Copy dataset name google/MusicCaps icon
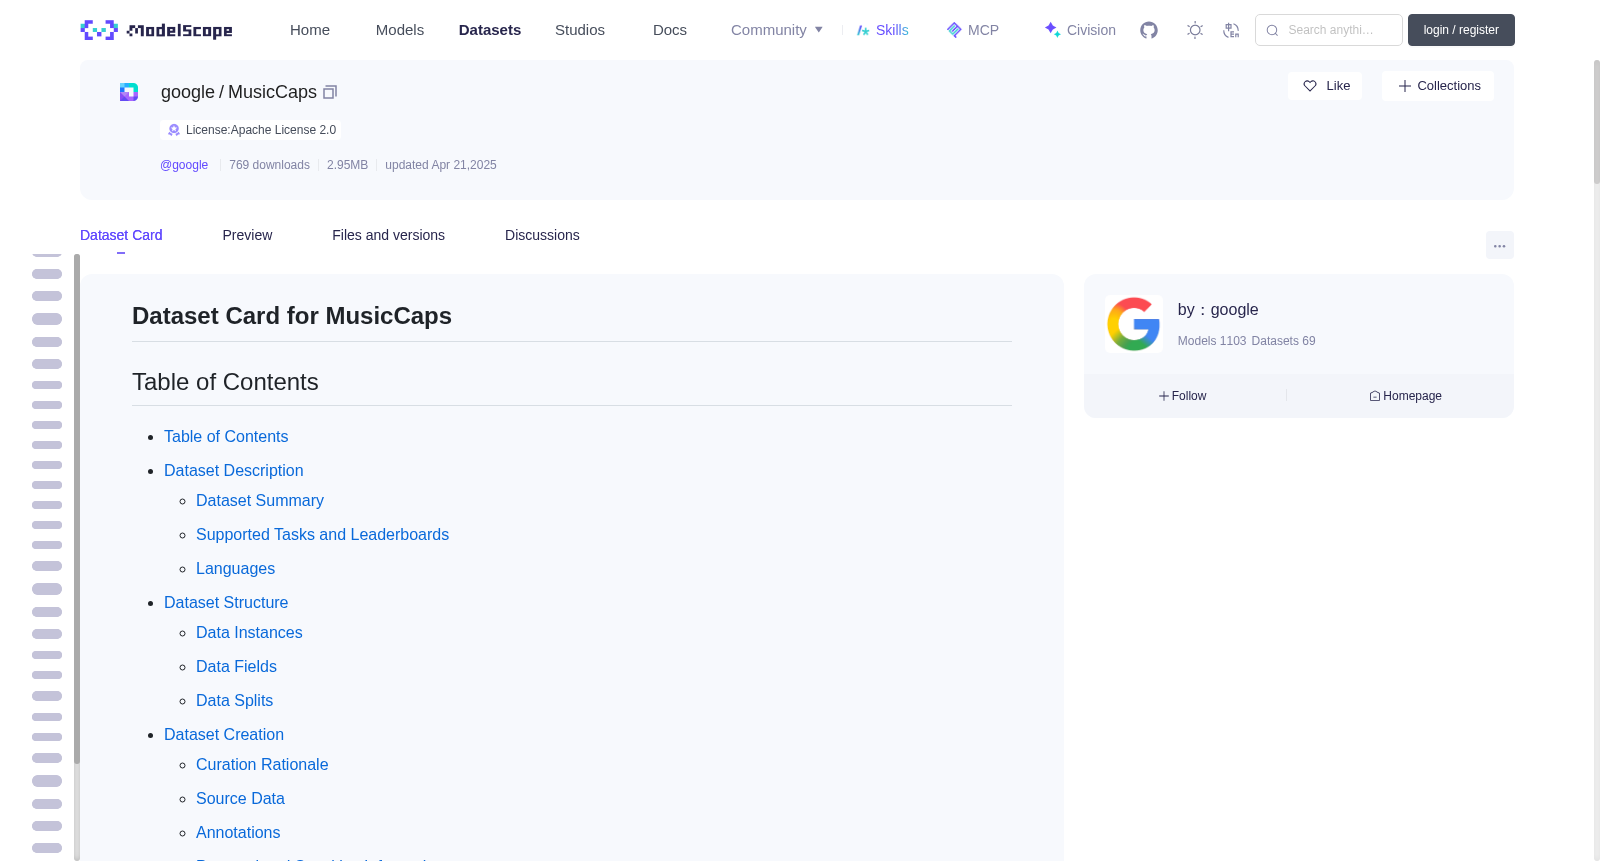This screenshot has height=861, width=1600. (x=330, y=92)
